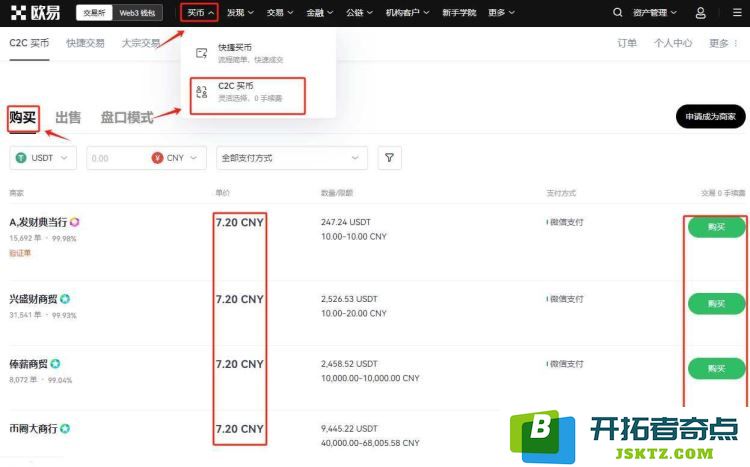Click verification badge next to 币圈大商行

(65, 429)
